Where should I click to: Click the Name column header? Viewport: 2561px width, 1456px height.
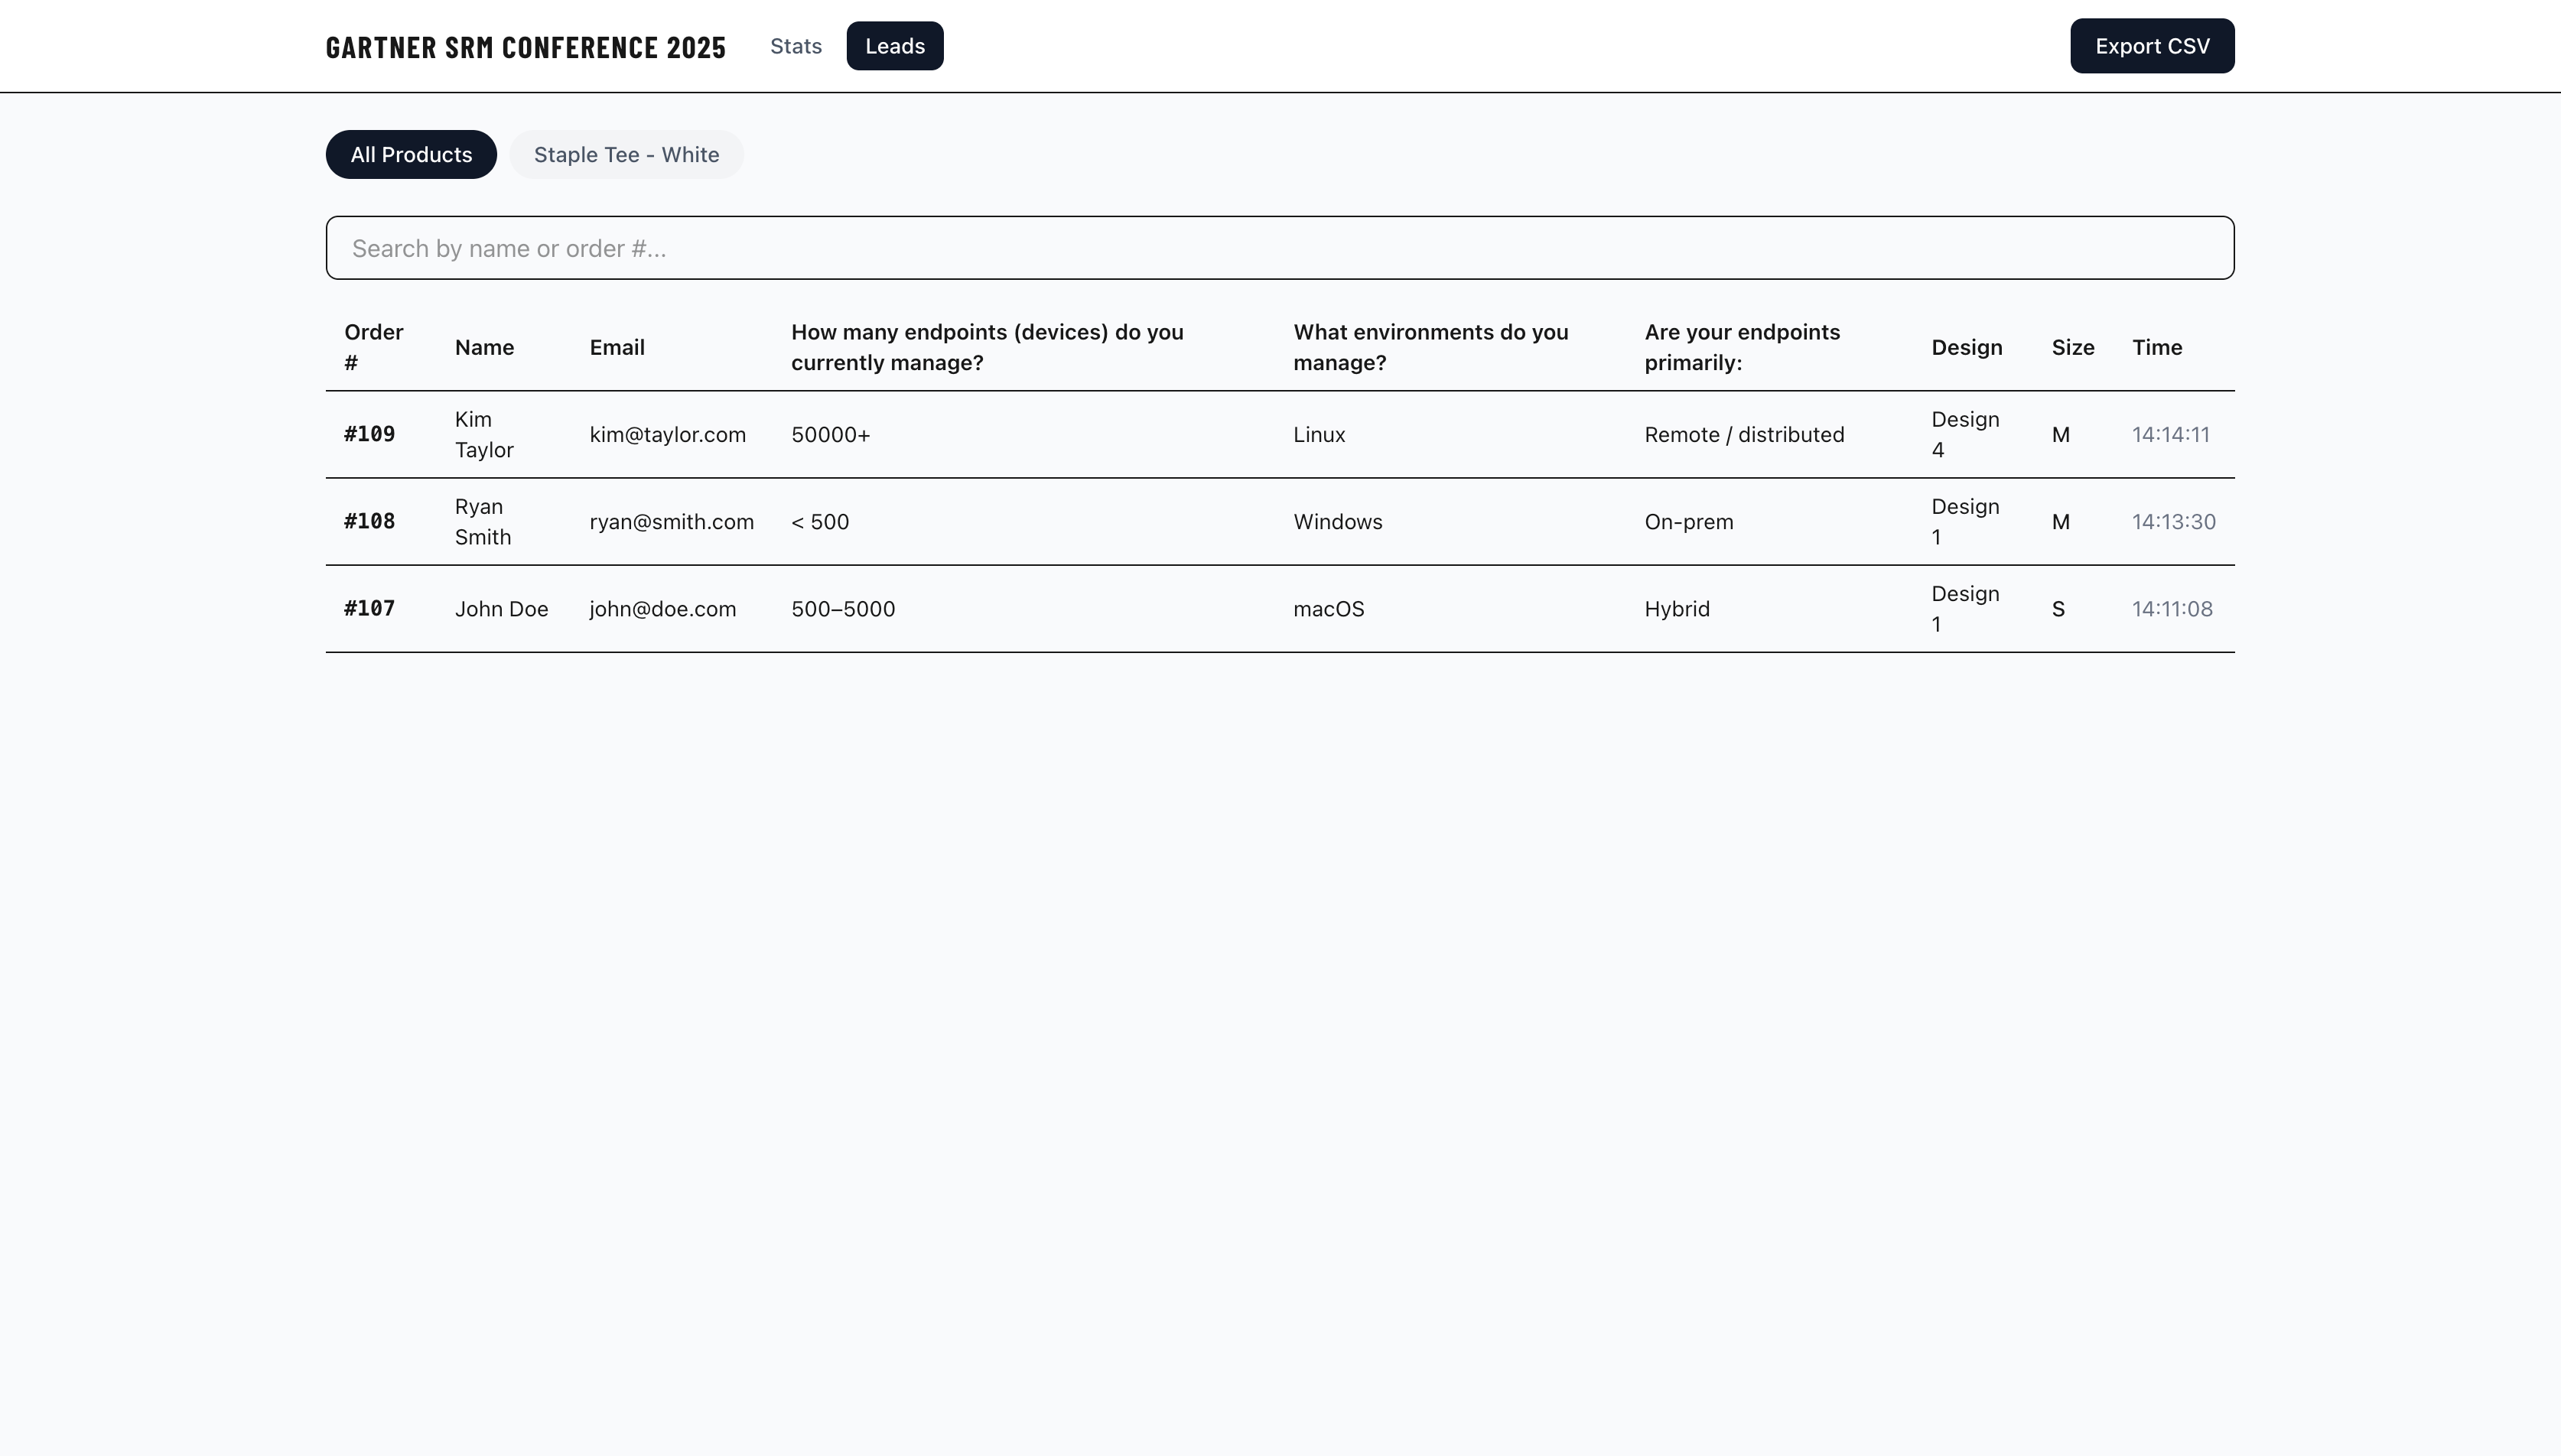(x=484, y=347)
